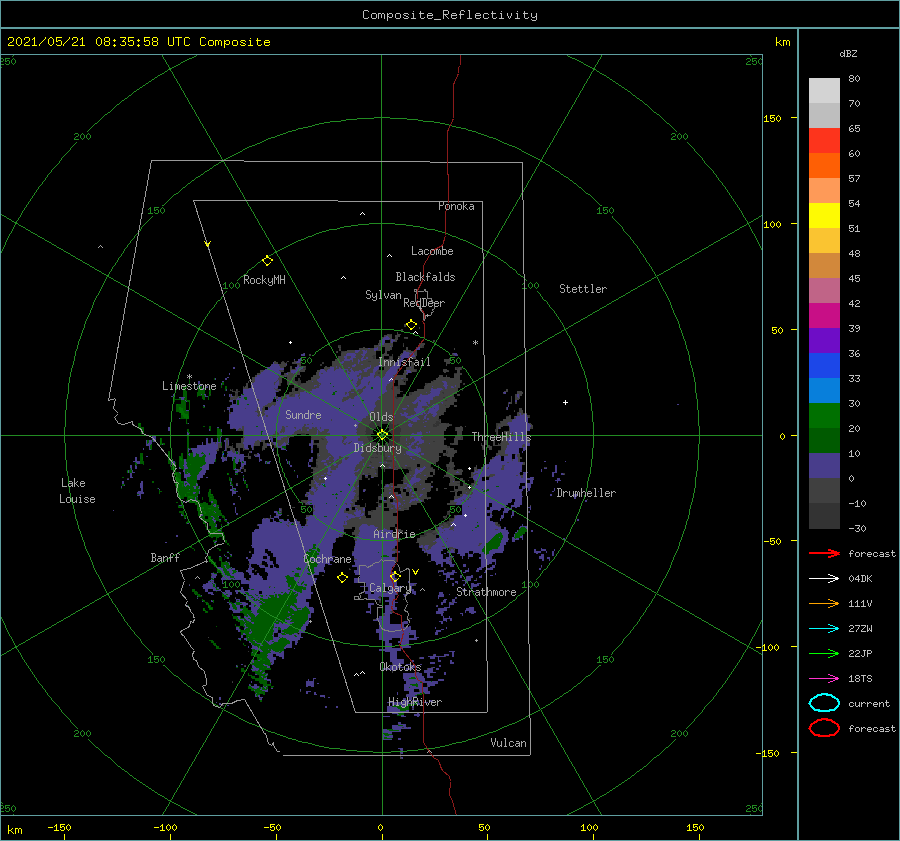Click the yellow diamond marker near RockyMH
Viewport: 900px width, 841px height.
click(267, 261)
